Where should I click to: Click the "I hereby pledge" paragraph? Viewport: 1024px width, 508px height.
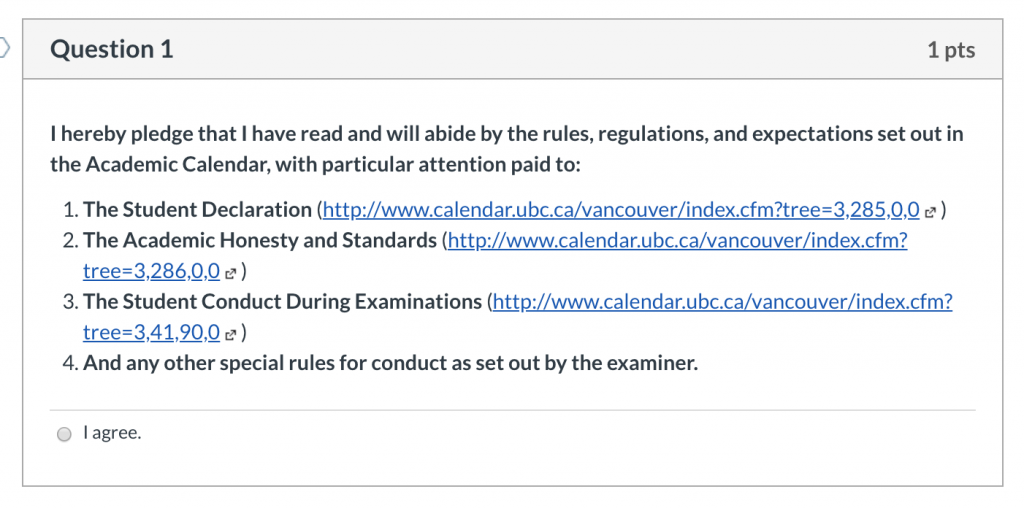tap(507, 150)
